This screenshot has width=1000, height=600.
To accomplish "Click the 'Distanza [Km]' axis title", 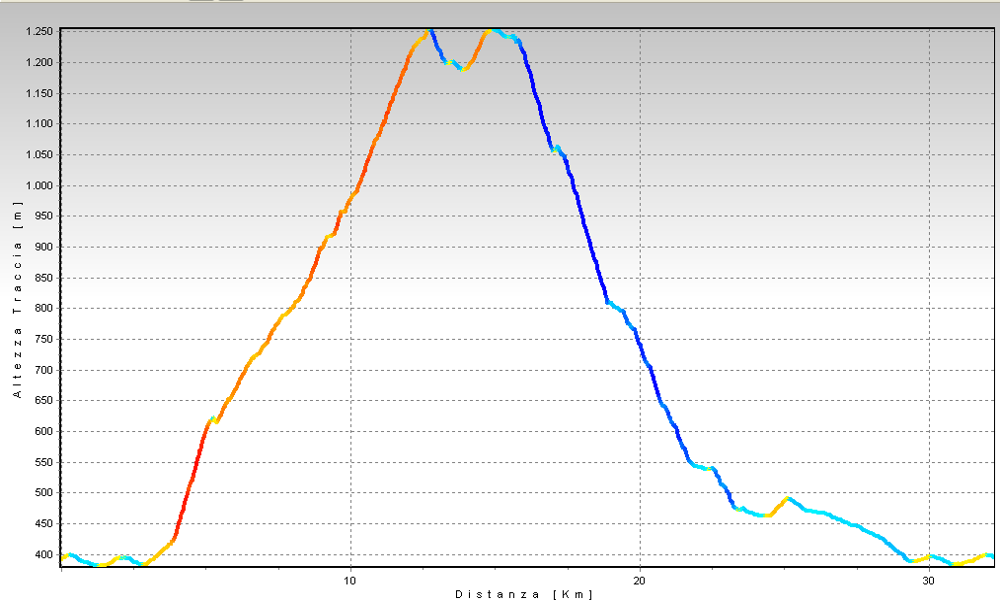I will 524,594.
